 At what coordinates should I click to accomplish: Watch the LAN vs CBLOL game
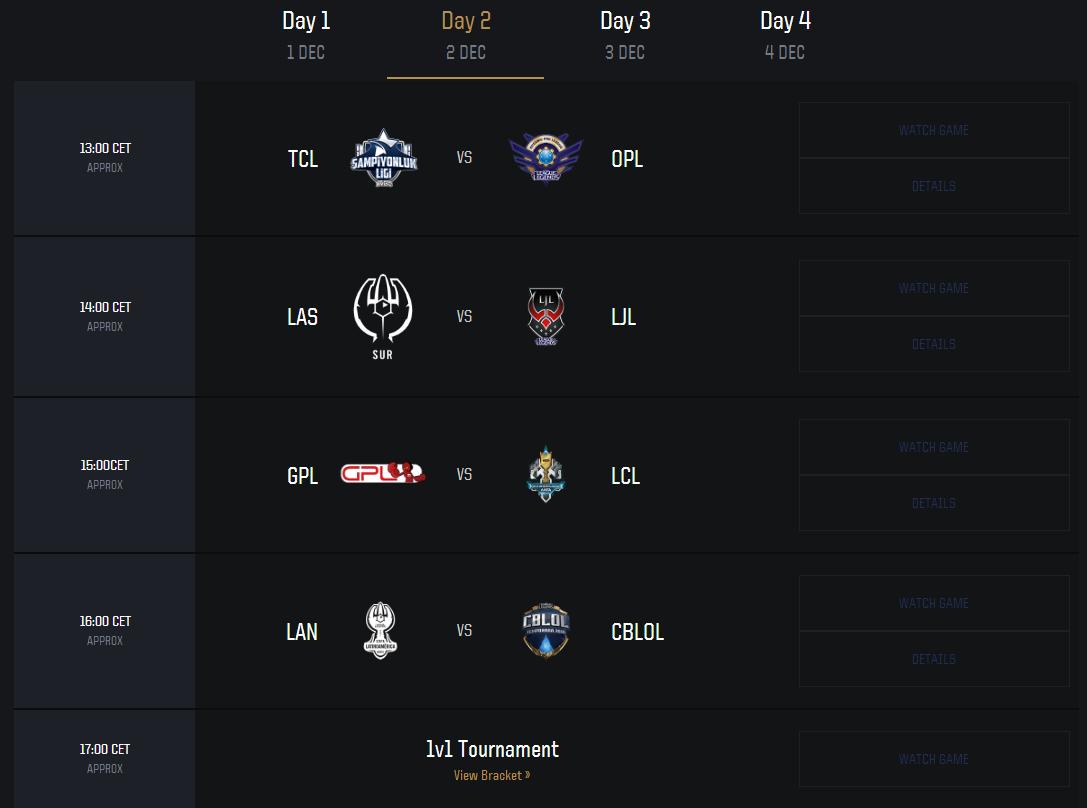[934, 603]
